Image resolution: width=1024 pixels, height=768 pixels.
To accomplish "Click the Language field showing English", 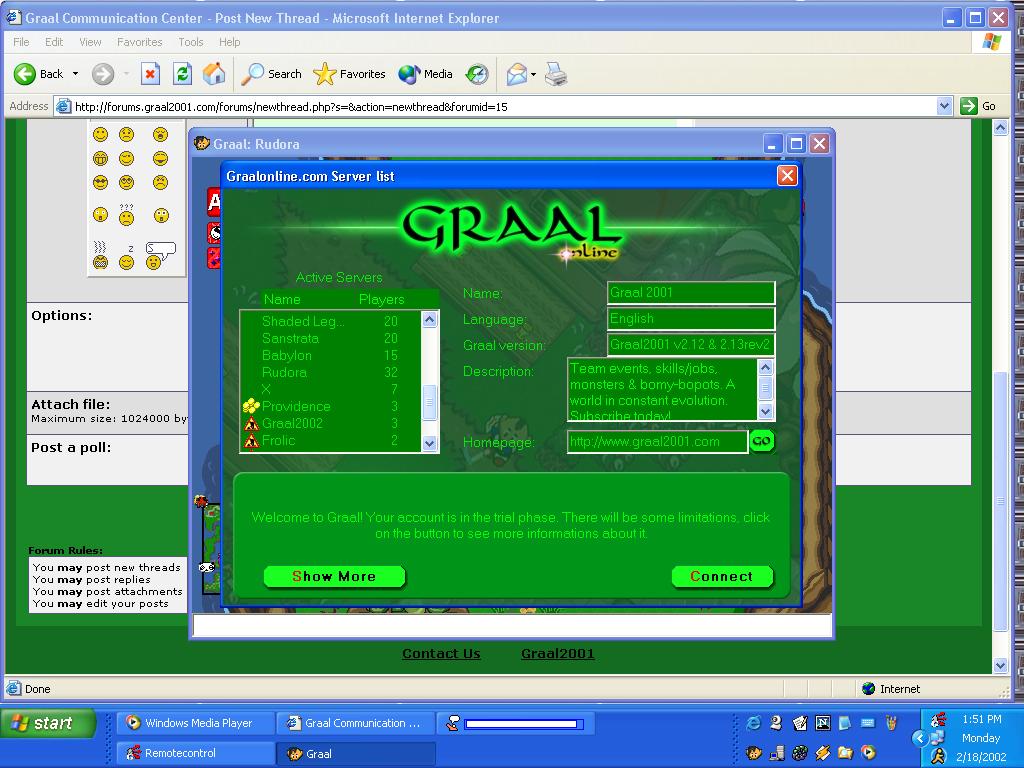I will 691,319.
